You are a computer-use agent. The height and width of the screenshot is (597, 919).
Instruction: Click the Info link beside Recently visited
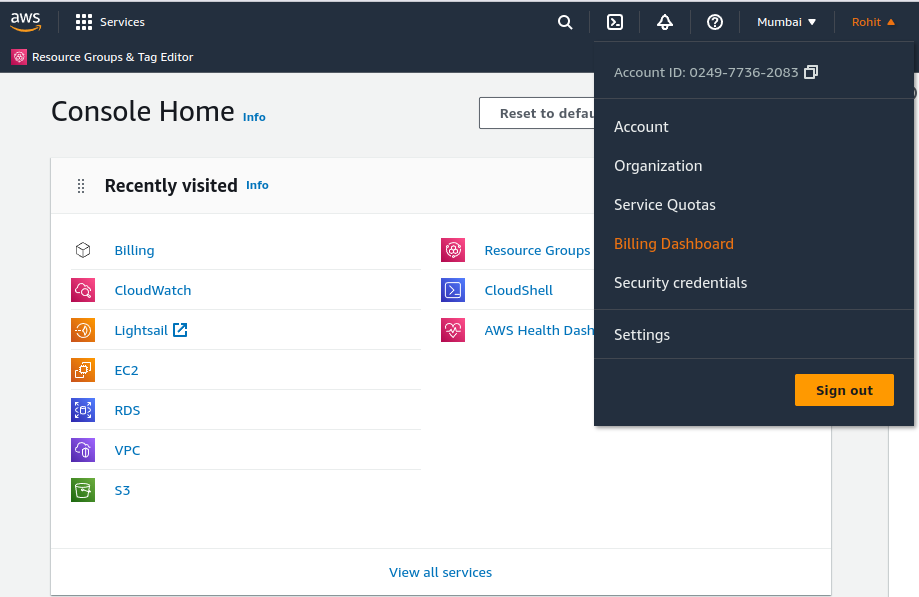click(x=257, y=185)
